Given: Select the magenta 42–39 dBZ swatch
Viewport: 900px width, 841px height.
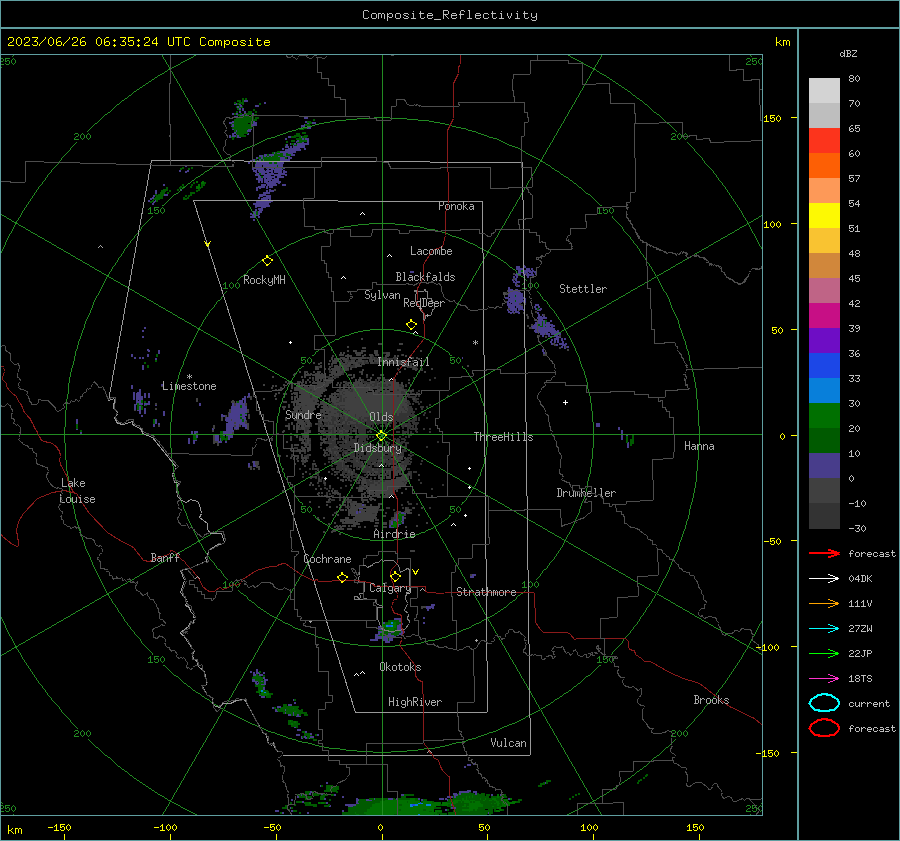Looking at the screenshot, I should coord(824,316).
